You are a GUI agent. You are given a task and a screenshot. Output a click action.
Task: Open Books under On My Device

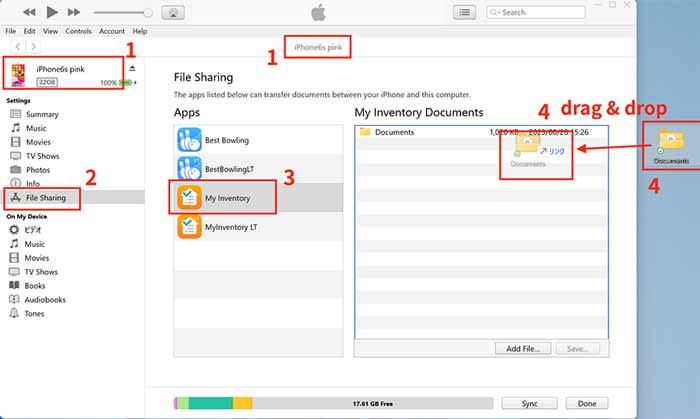(x=35, y=286)
